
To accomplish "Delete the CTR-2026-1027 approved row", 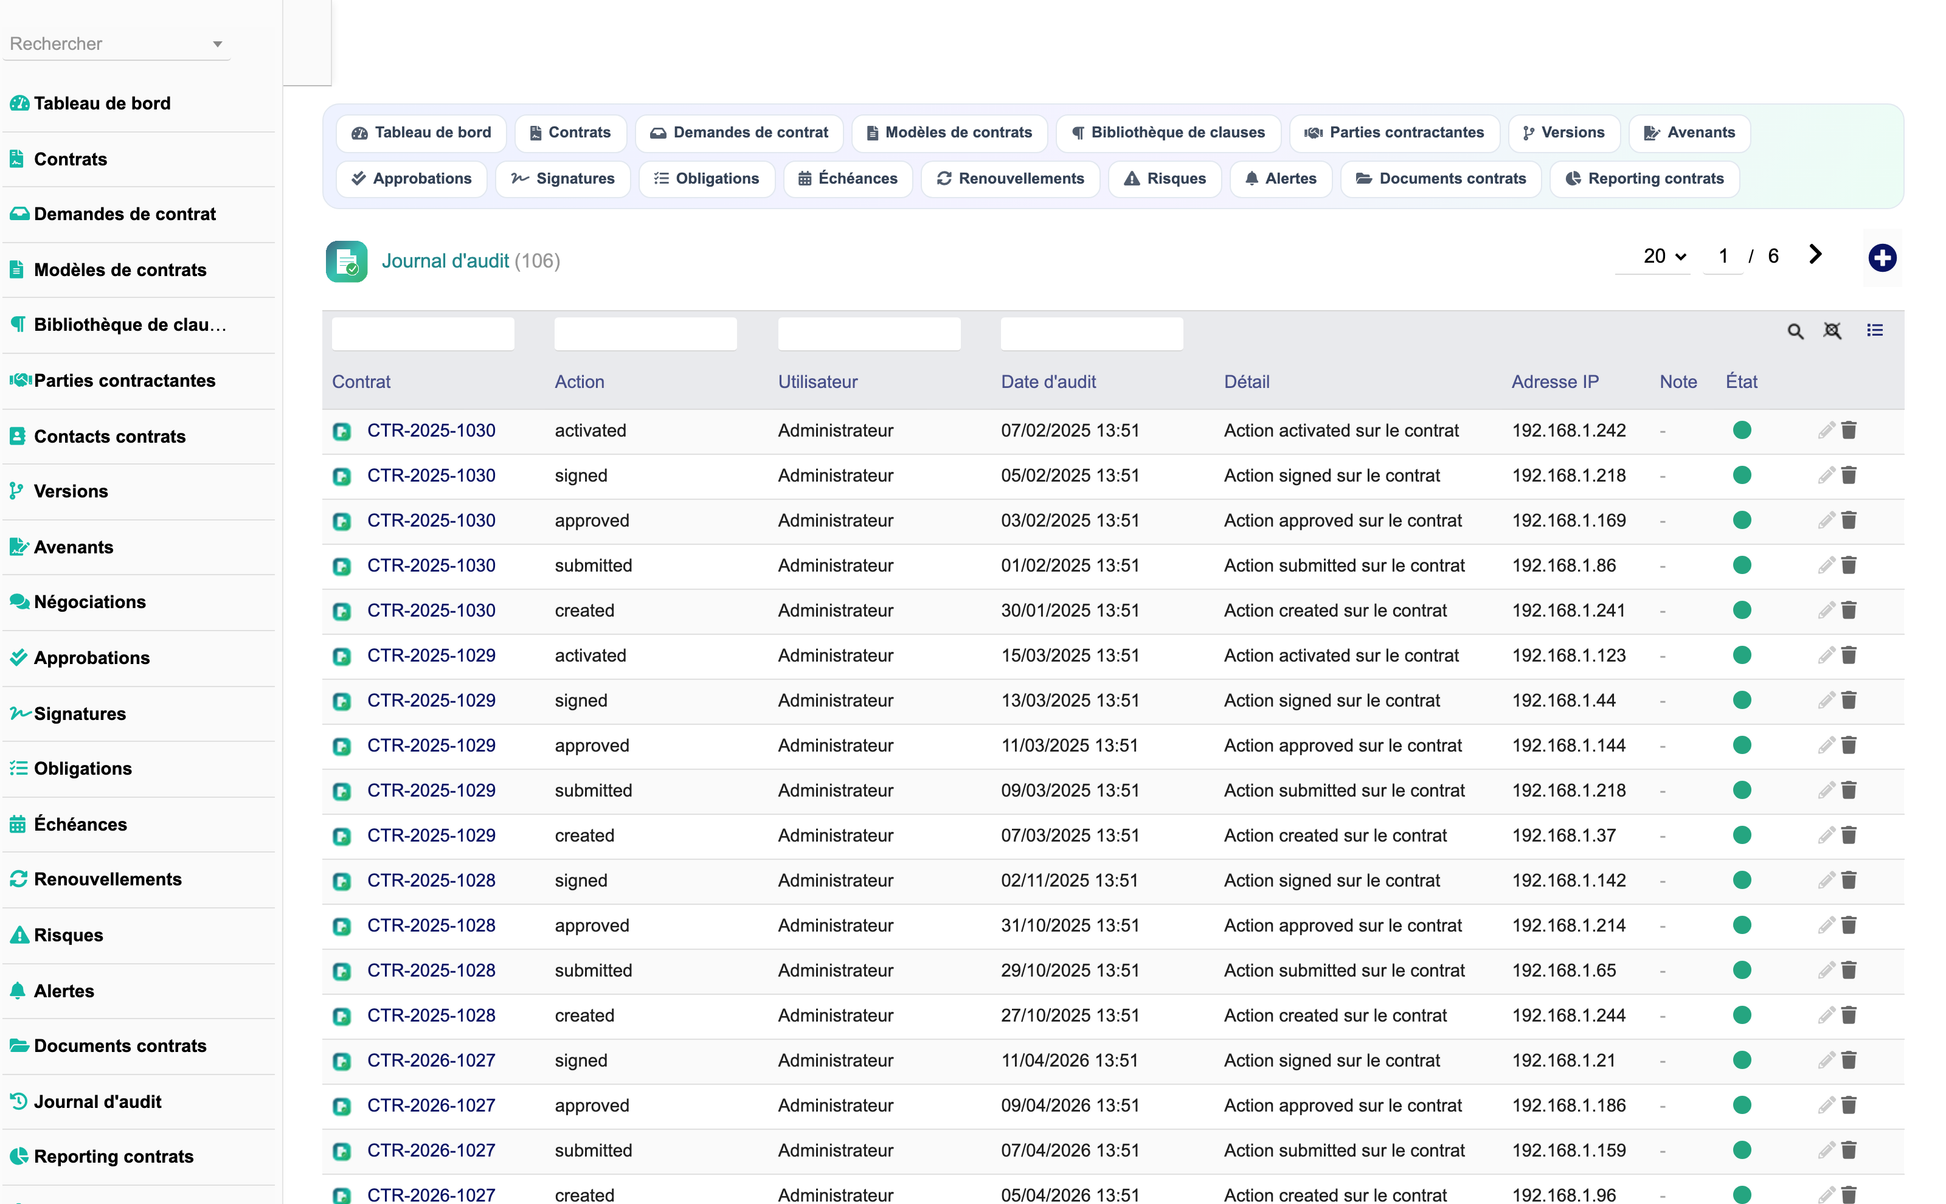I will pos(1849,1105).
